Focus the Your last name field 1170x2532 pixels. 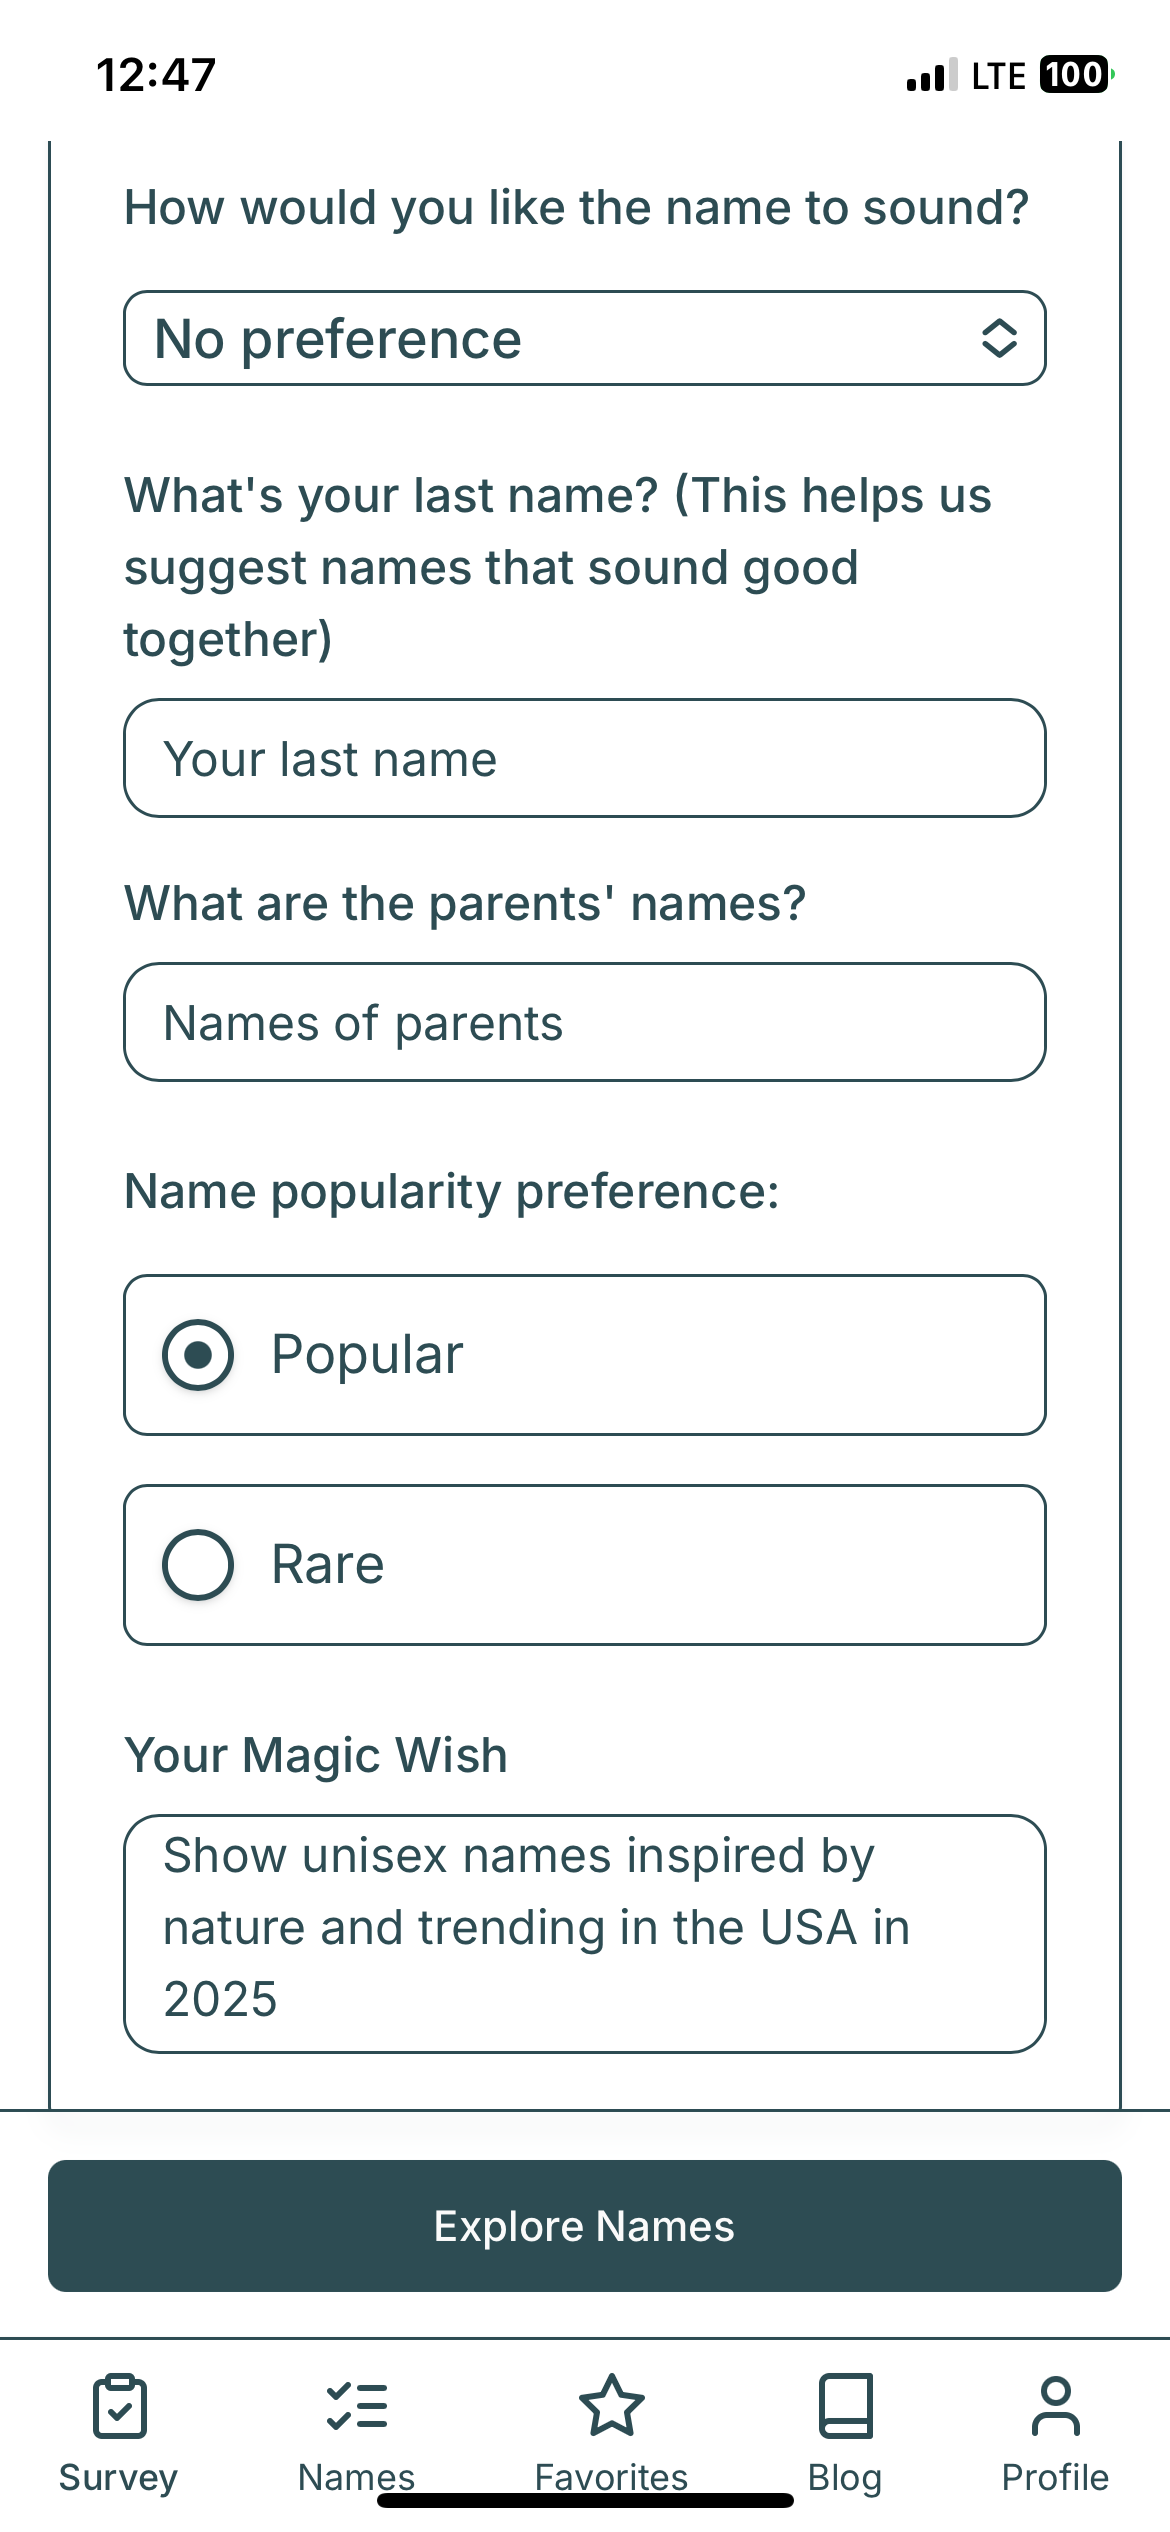pyautogui.click(x=584, y=758)
